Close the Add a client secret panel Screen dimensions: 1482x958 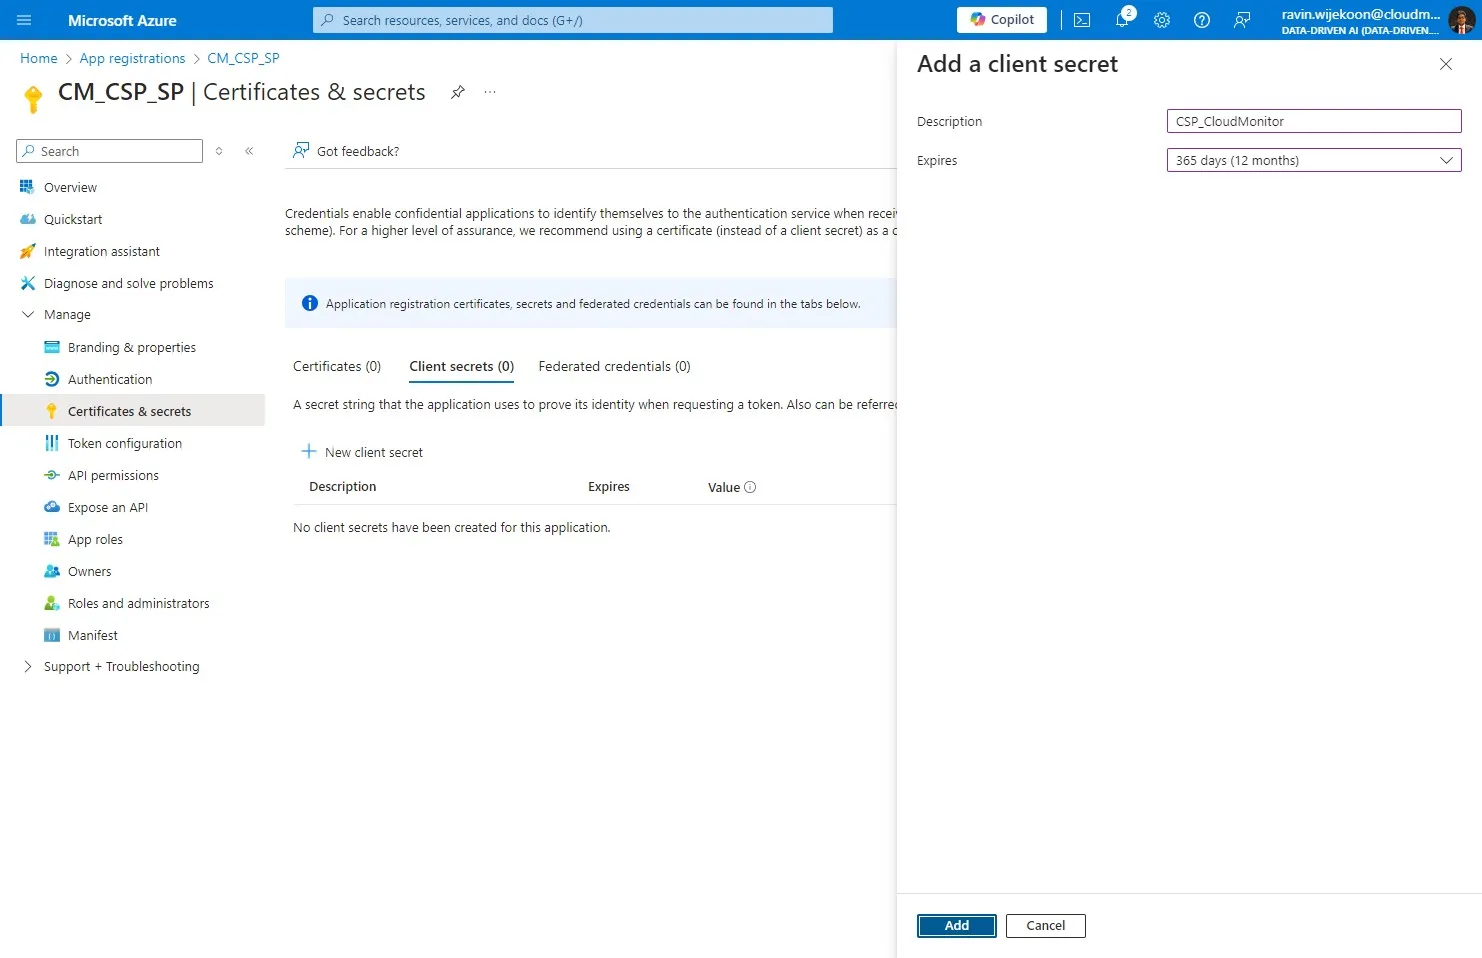[x=1446, y=64]
